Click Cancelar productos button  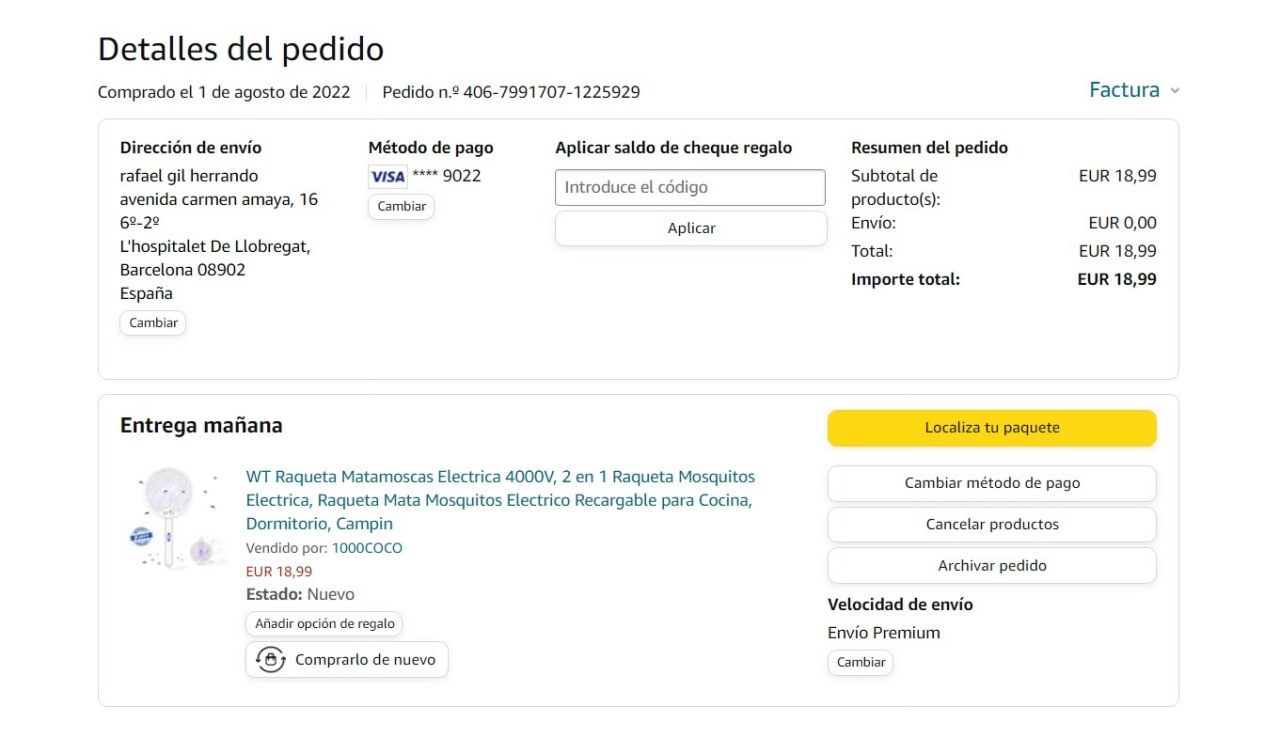click(x=991, y=524)
